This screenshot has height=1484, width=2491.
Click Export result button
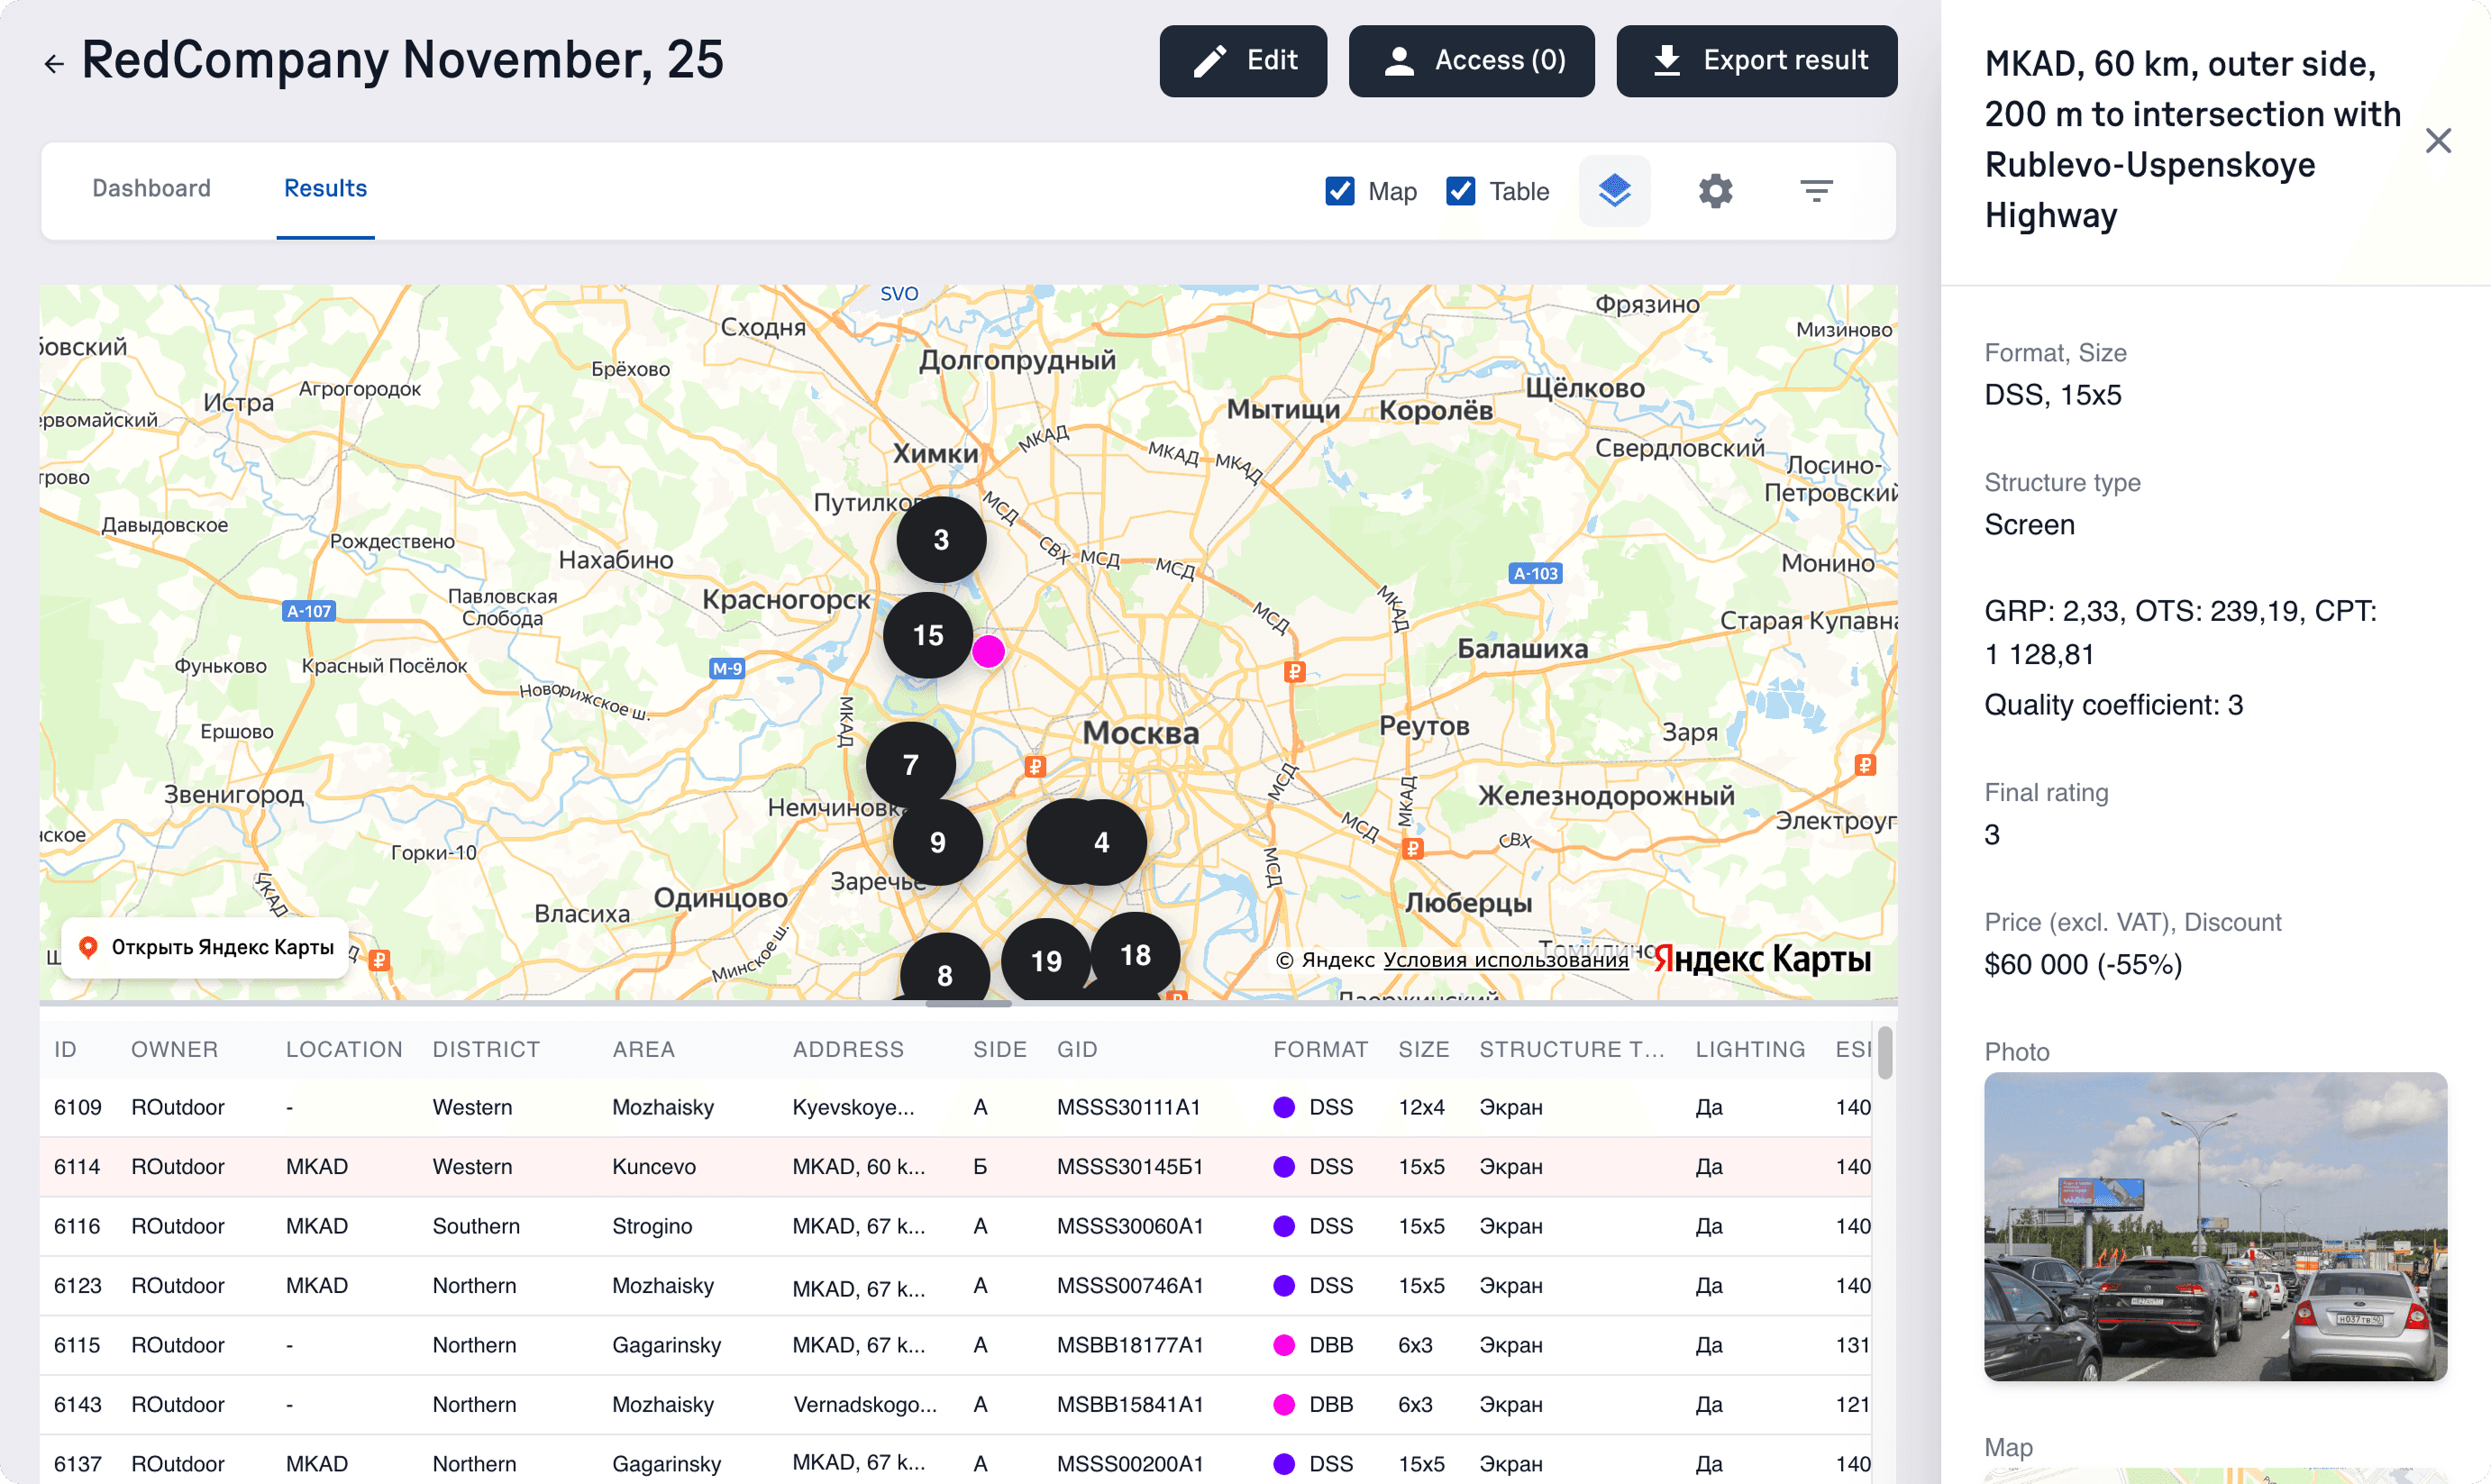[1756, 61]
